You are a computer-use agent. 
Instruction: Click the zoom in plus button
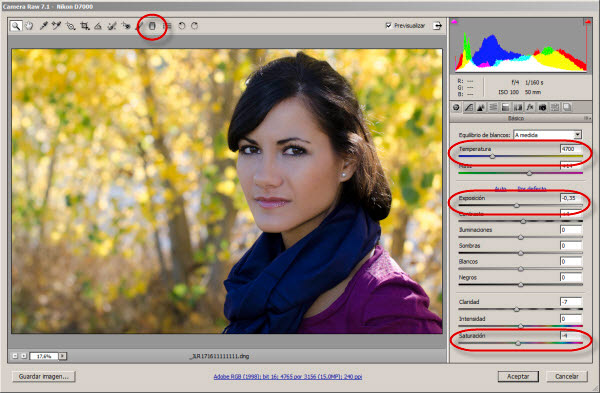24,356
